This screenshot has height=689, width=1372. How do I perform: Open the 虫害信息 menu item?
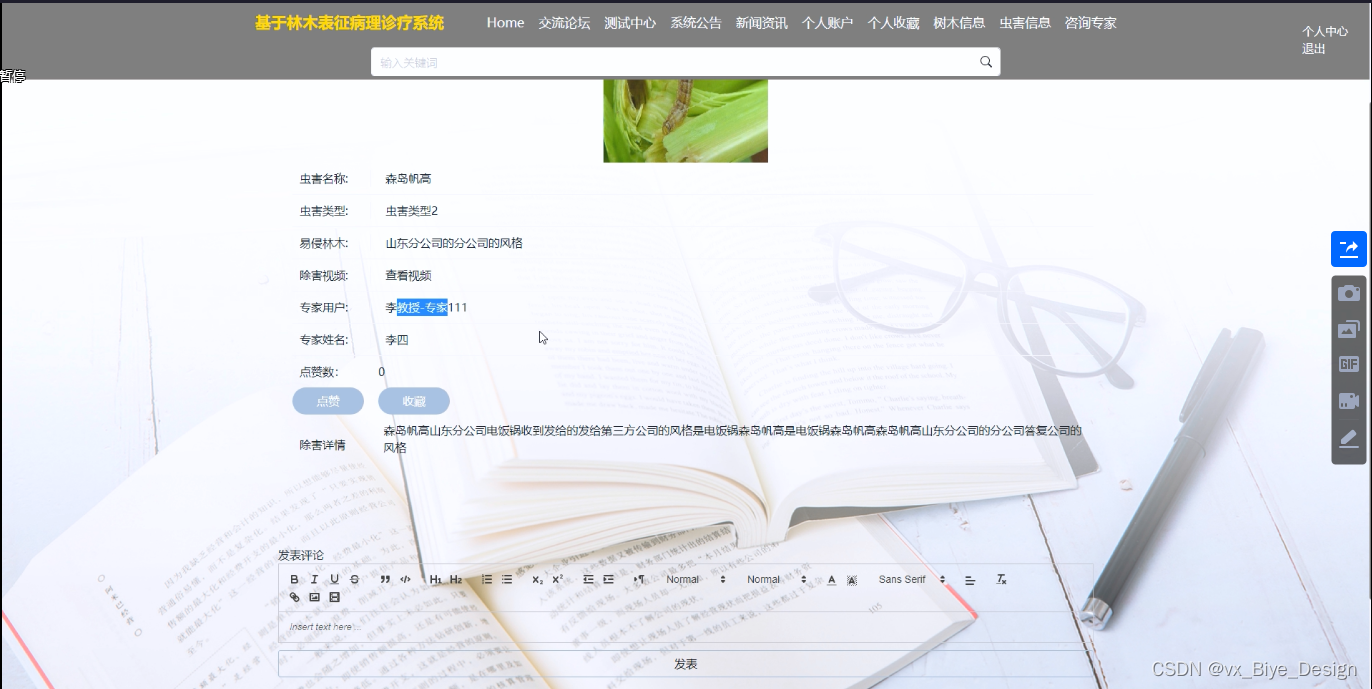point(1025,23)
